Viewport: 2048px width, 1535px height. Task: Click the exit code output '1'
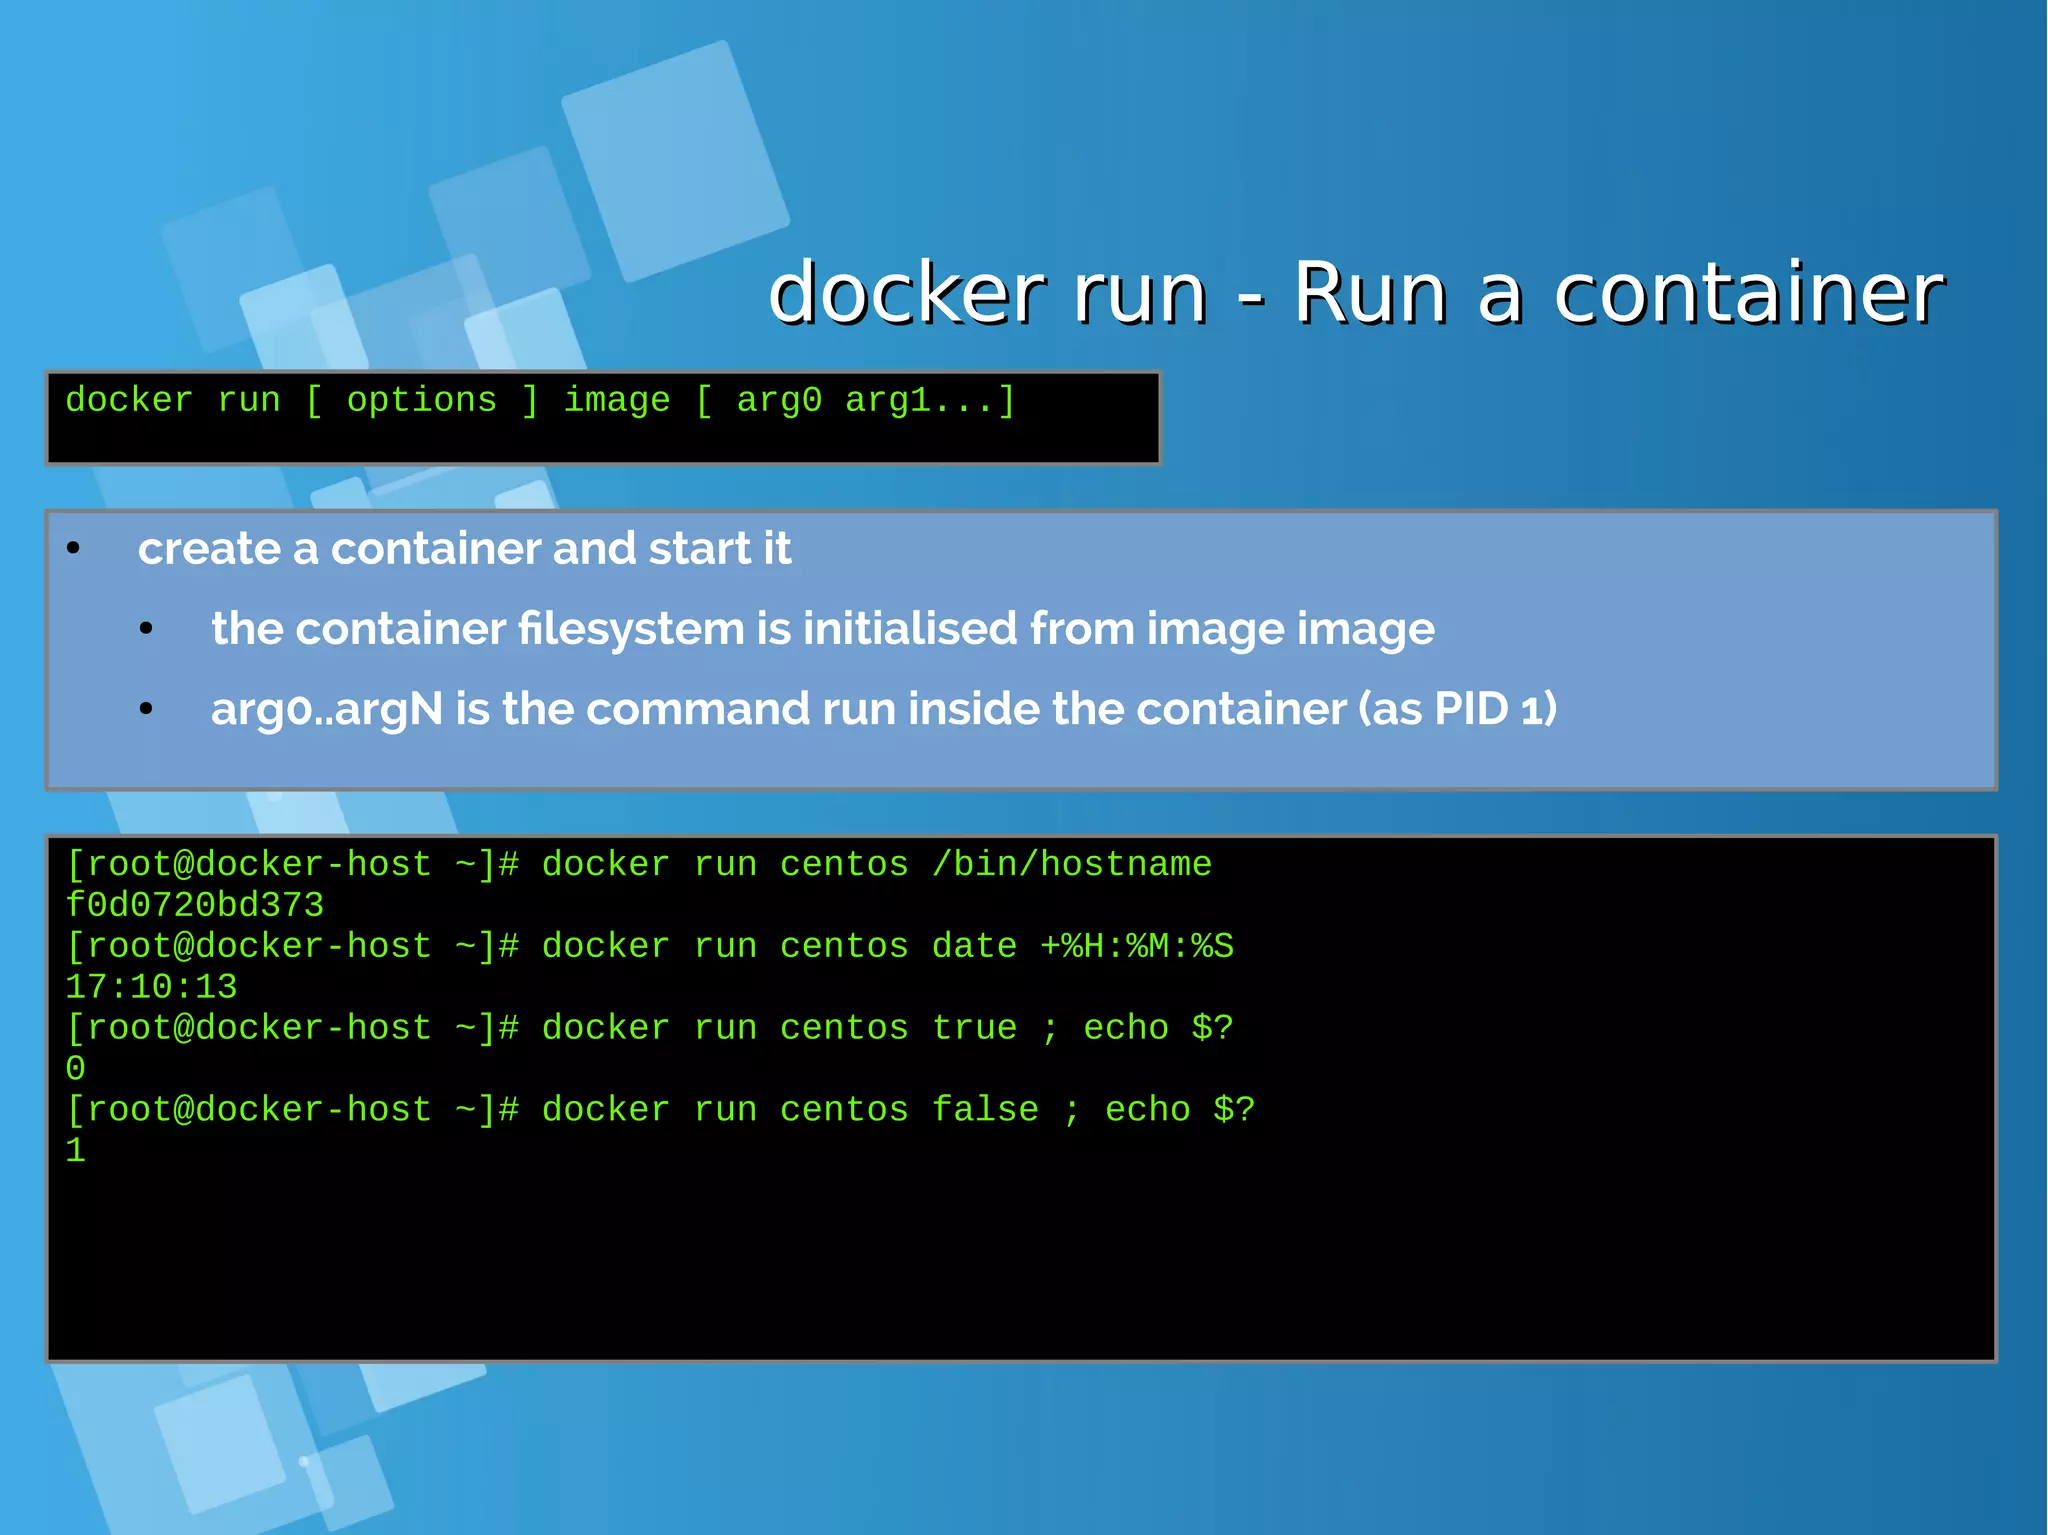[76, 1151]
